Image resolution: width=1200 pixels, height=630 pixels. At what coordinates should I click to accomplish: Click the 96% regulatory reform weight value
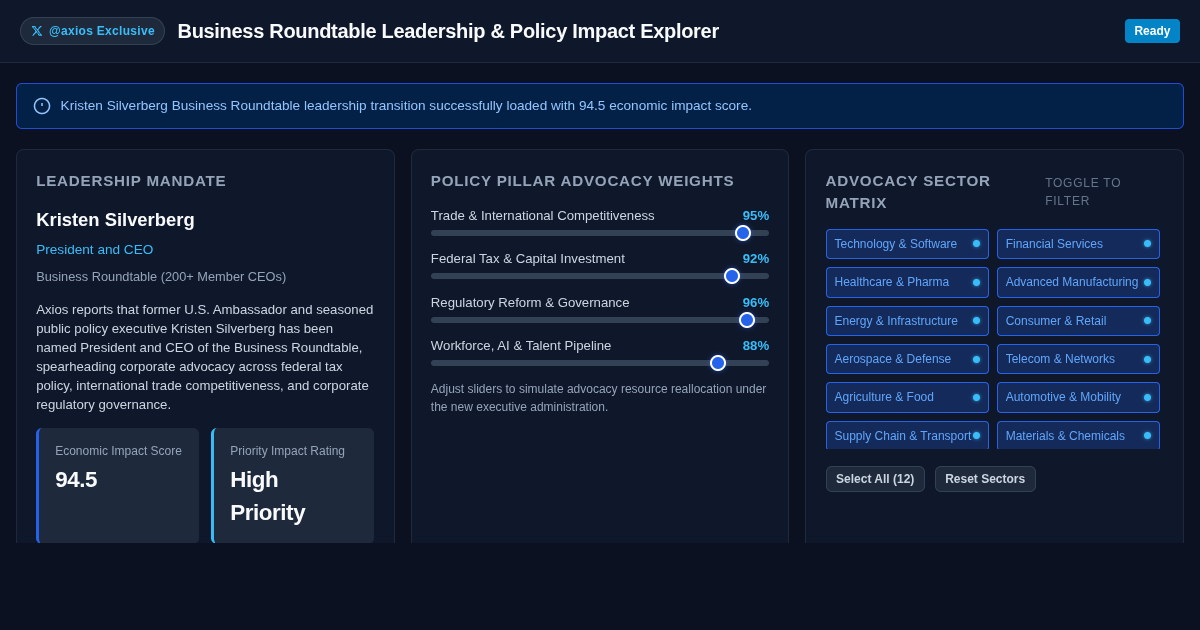(x=756, y=303)
